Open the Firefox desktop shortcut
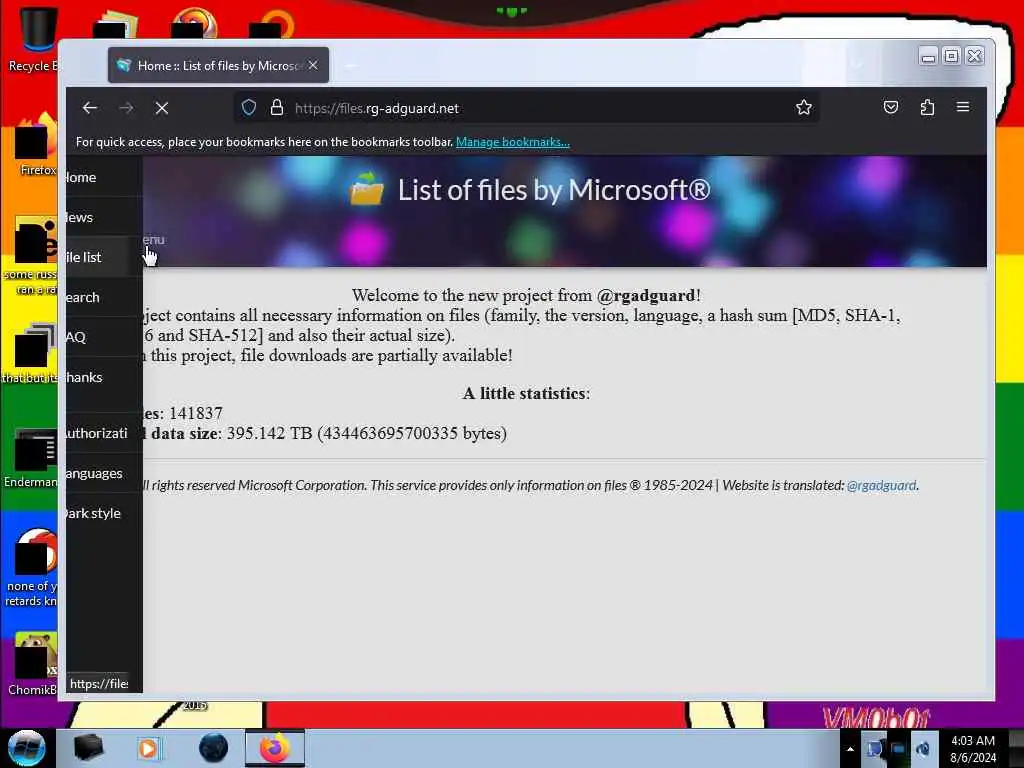This screenshot has height=768, width=1024. pyautogui.click(x=36, y=144)
